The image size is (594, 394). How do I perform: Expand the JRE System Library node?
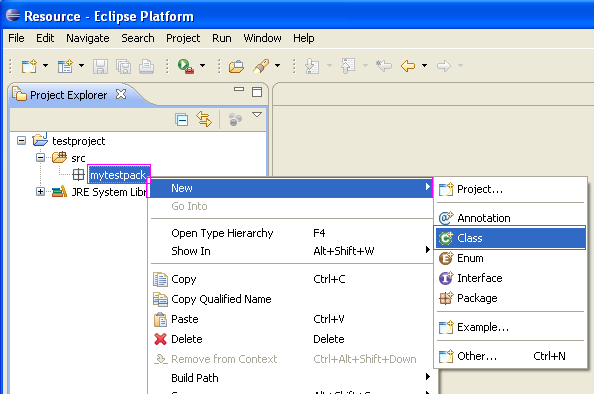tap(41, 192)
